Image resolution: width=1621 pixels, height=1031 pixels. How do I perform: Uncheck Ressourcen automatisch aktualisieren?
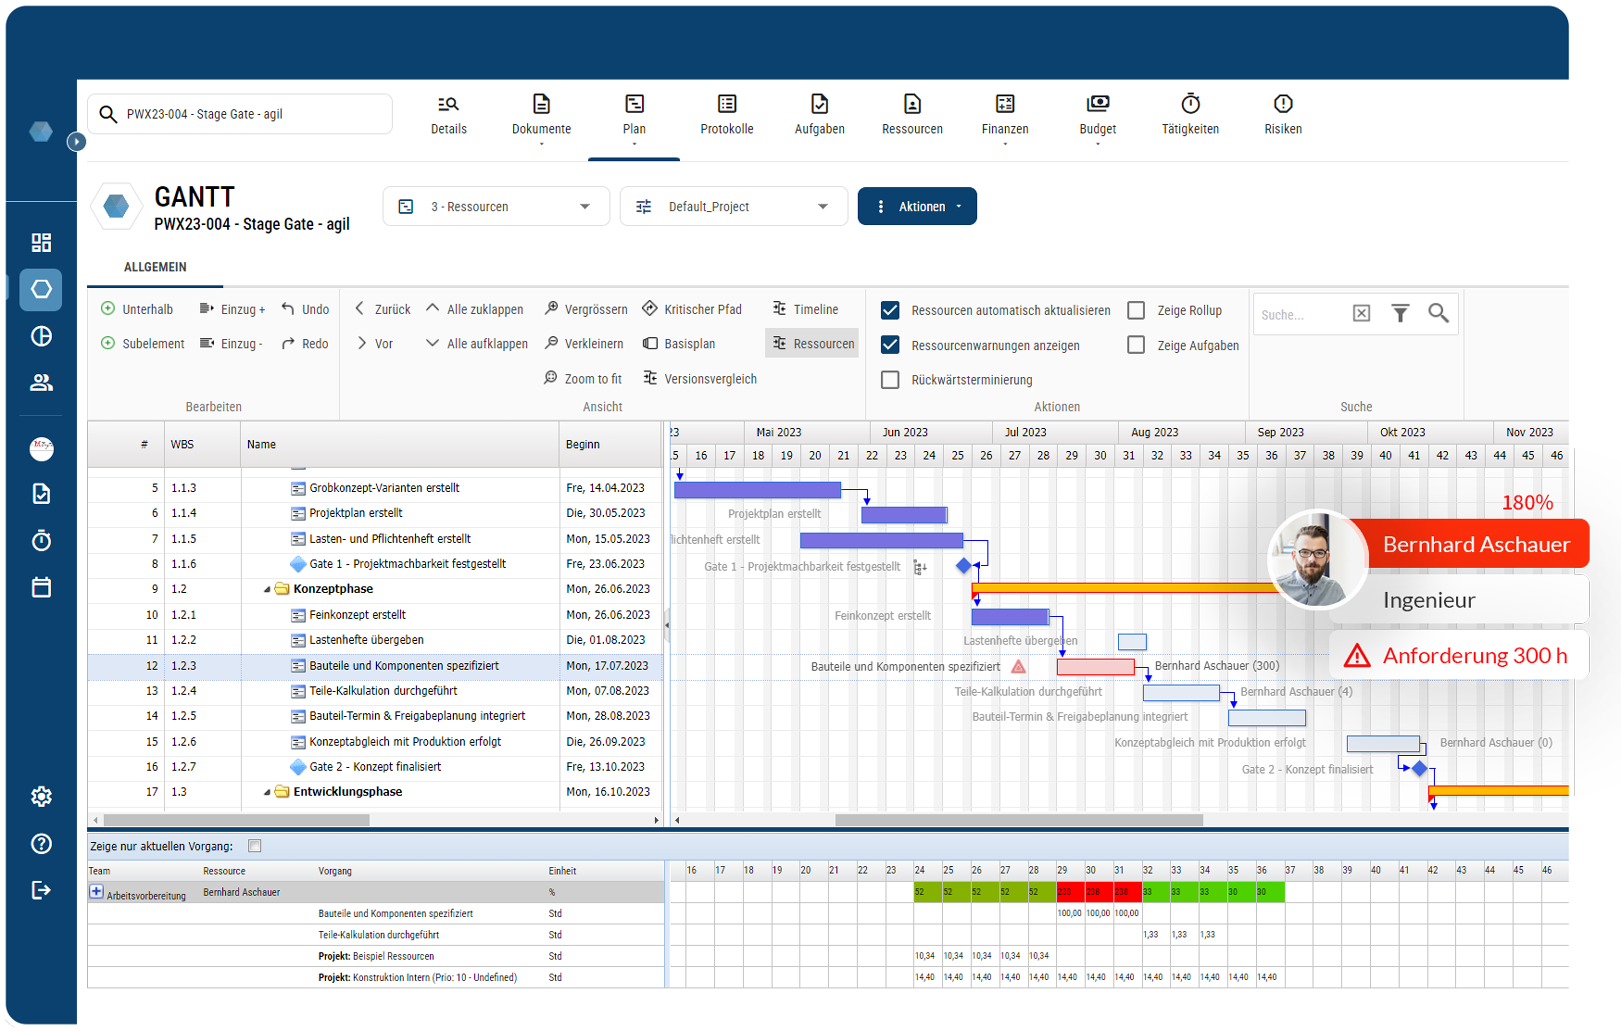tap(890, 310)
